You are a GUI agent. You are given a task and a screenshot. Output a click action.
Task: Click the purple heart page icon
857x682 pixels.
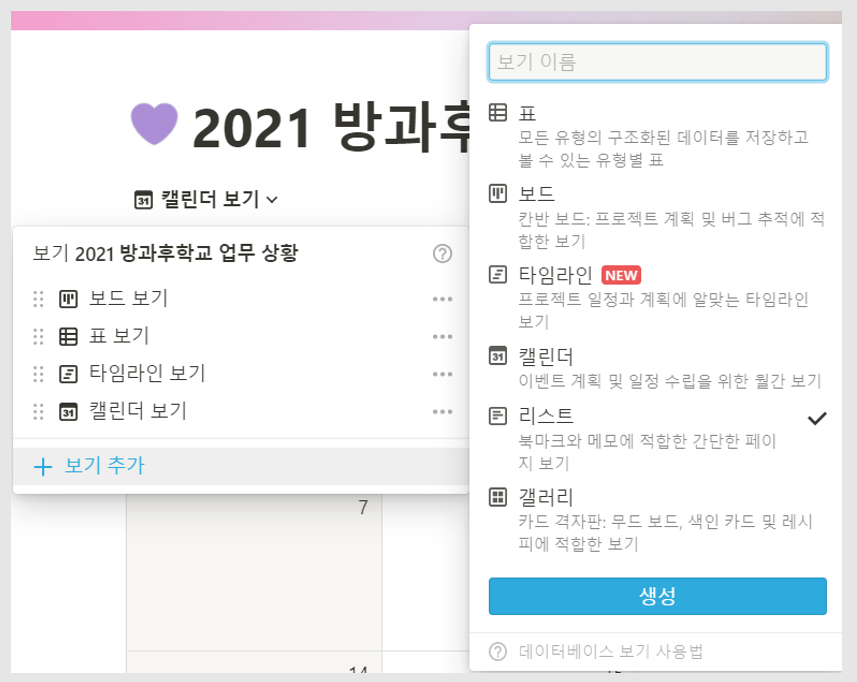point(155,124)
